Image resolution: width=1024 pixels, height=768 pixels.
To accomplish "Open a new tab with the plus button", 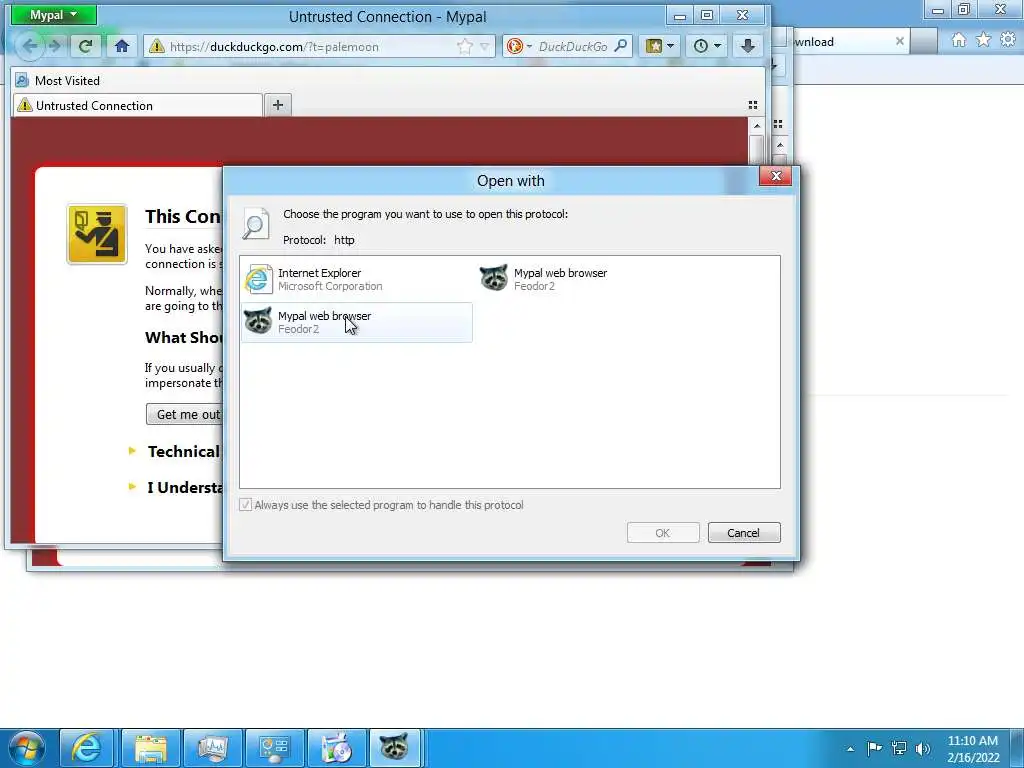I will tap(278, 104).
